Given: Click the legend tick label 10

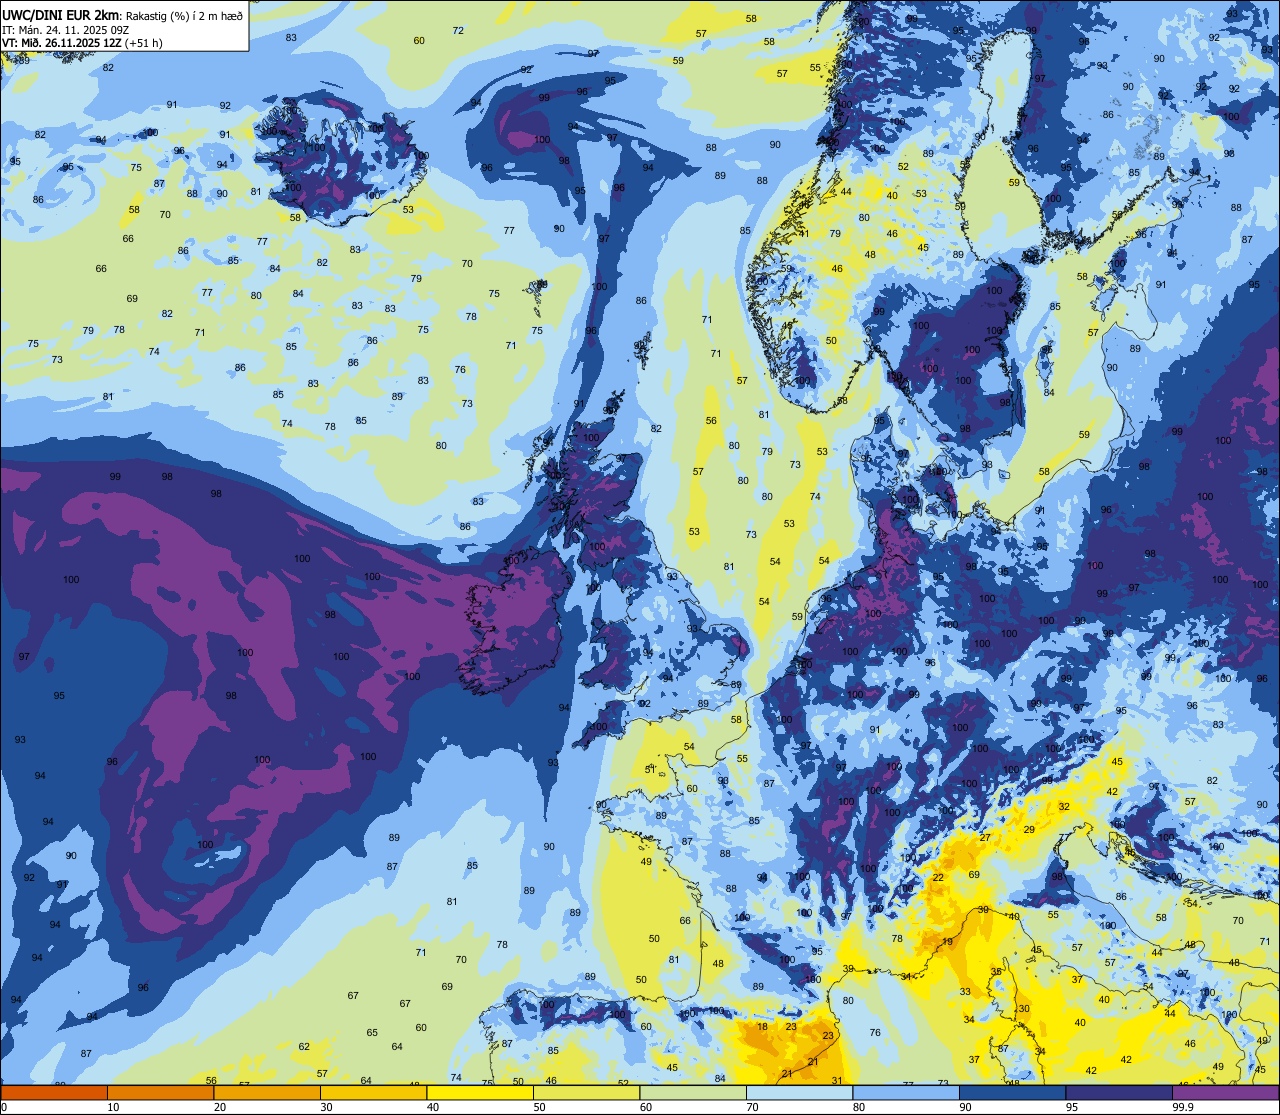Looking at the screenshot, I should point(113,1107).
